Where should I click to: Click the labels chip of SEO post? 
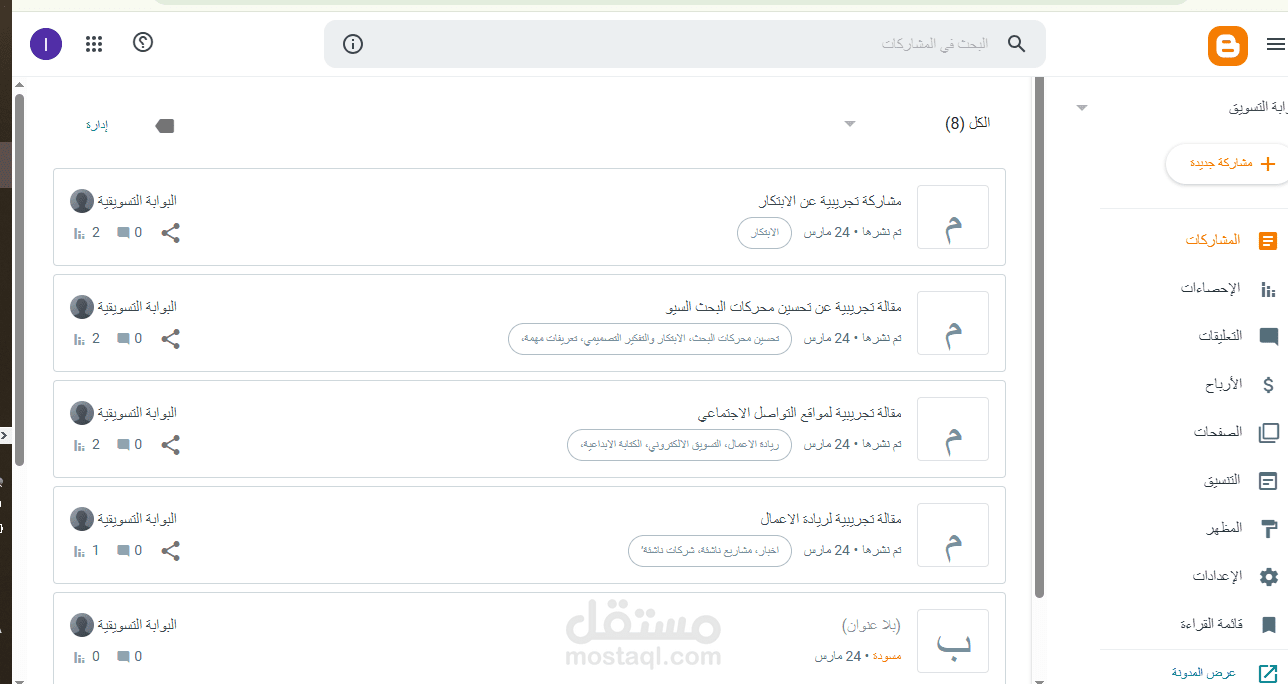[650, 338]
